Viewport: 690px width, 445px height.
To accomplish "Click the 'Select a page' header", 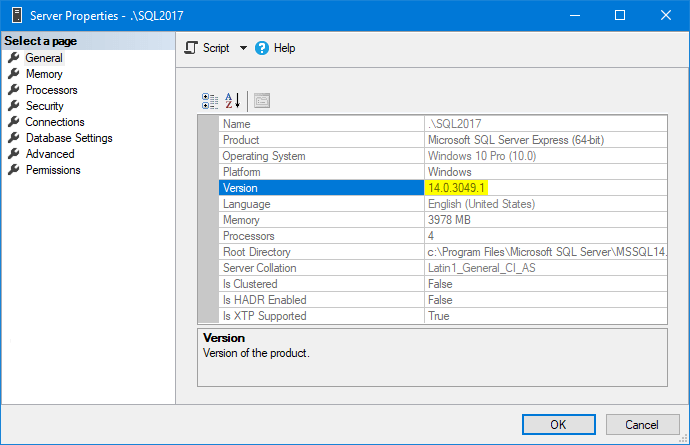I will 88,41.
